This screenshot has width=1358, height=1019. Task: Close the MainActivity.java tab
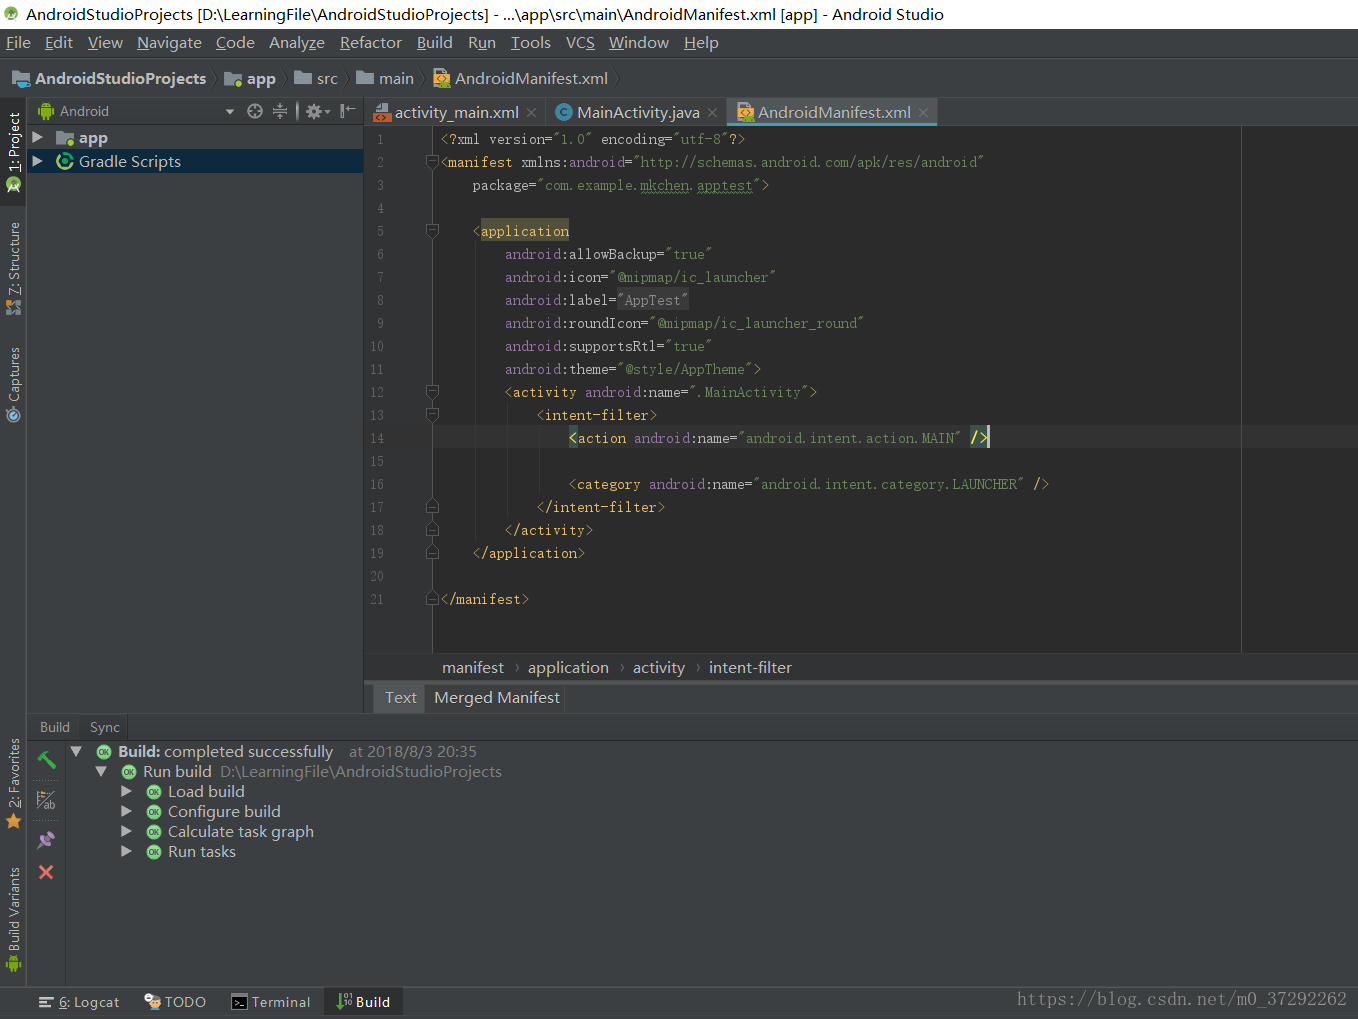point(712,113)
